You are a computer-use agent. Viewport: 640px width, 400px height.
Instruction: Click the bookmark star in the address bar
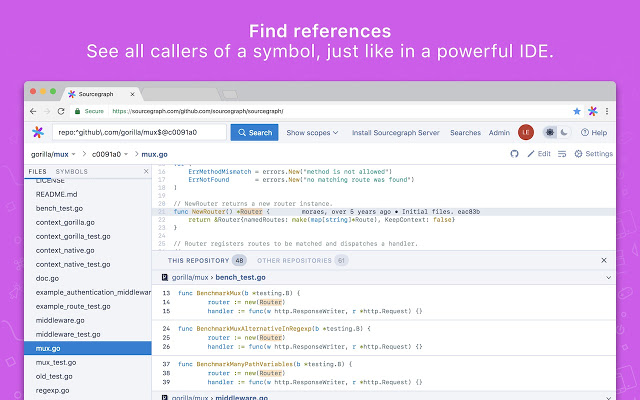coord(577,111)
